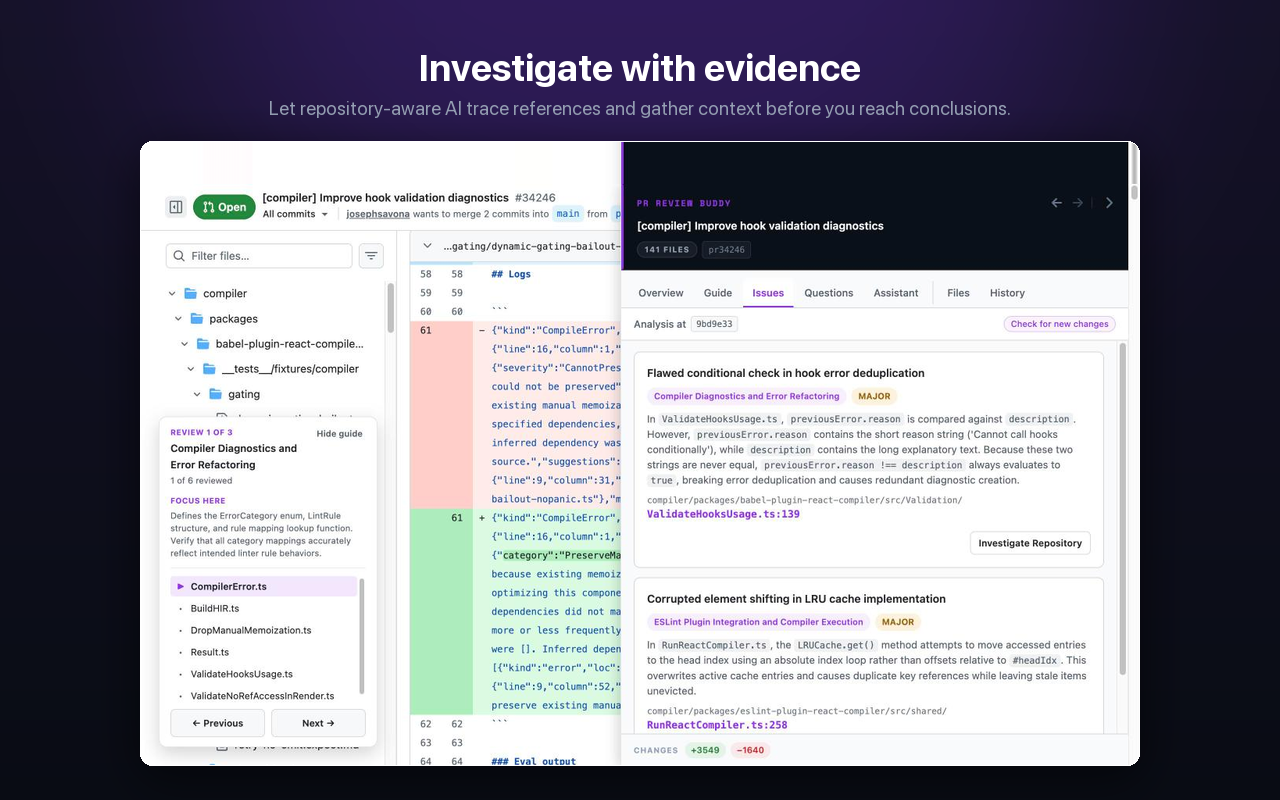Select CompilerError.ts in the review guide
This screenshot has width=1280, height=800.
[264, 587]
